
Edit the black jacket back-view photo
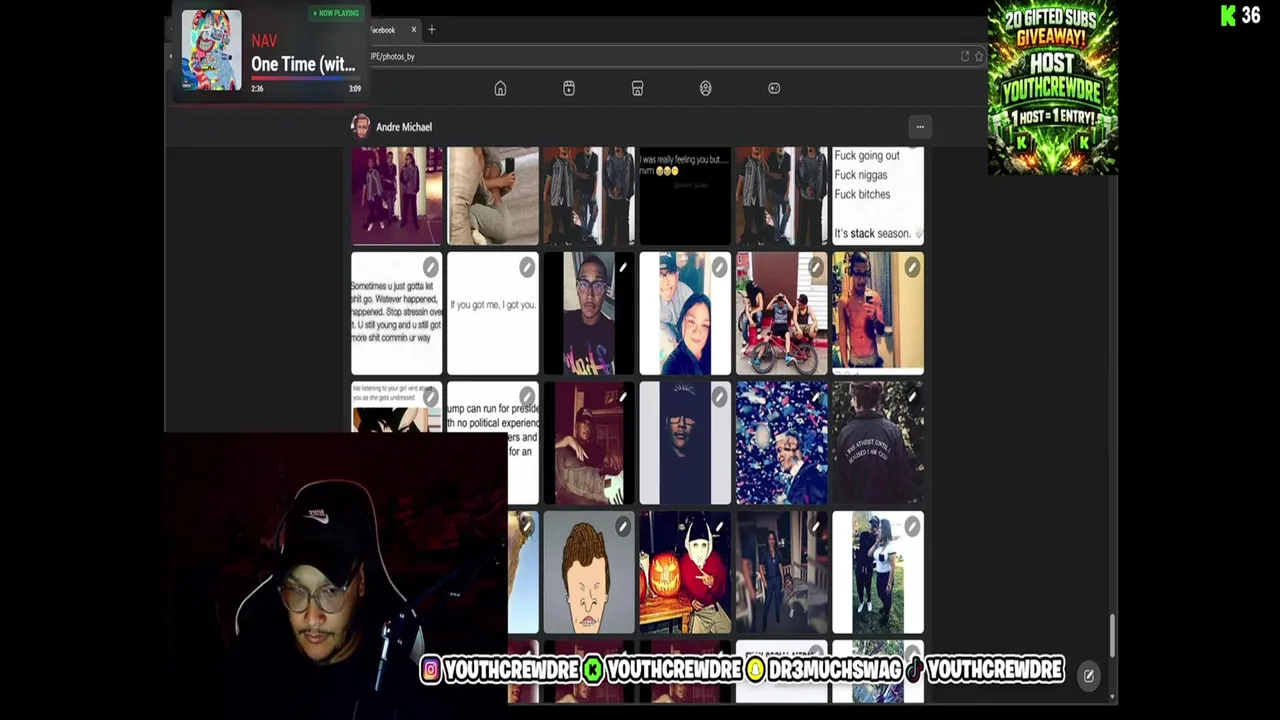pos(912,397)
